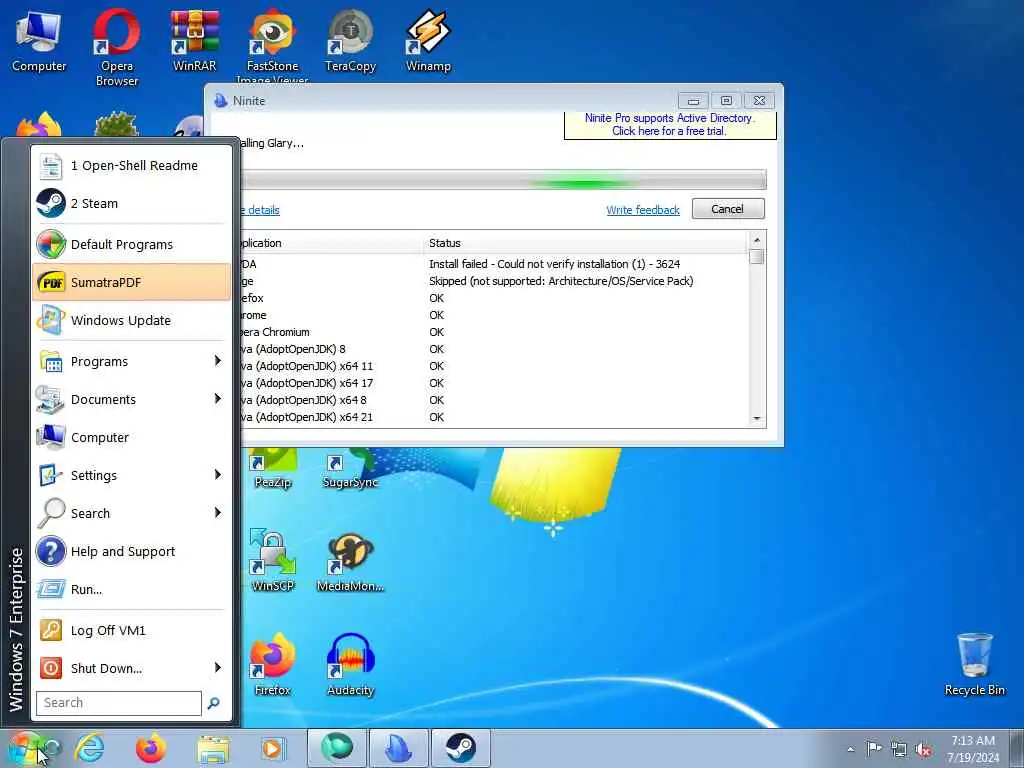Open Firefox from the taskbar
Image resolution: width=1024 pixels, height=768 pixels.
pos(150,748)
